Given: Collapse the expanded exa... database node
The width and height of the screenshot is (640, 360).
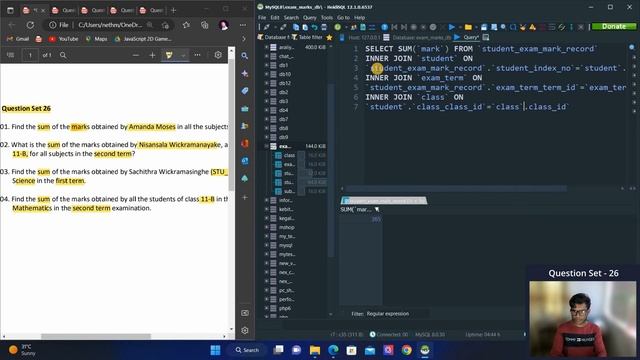Looking at the screenshot, I should (267, 146).
